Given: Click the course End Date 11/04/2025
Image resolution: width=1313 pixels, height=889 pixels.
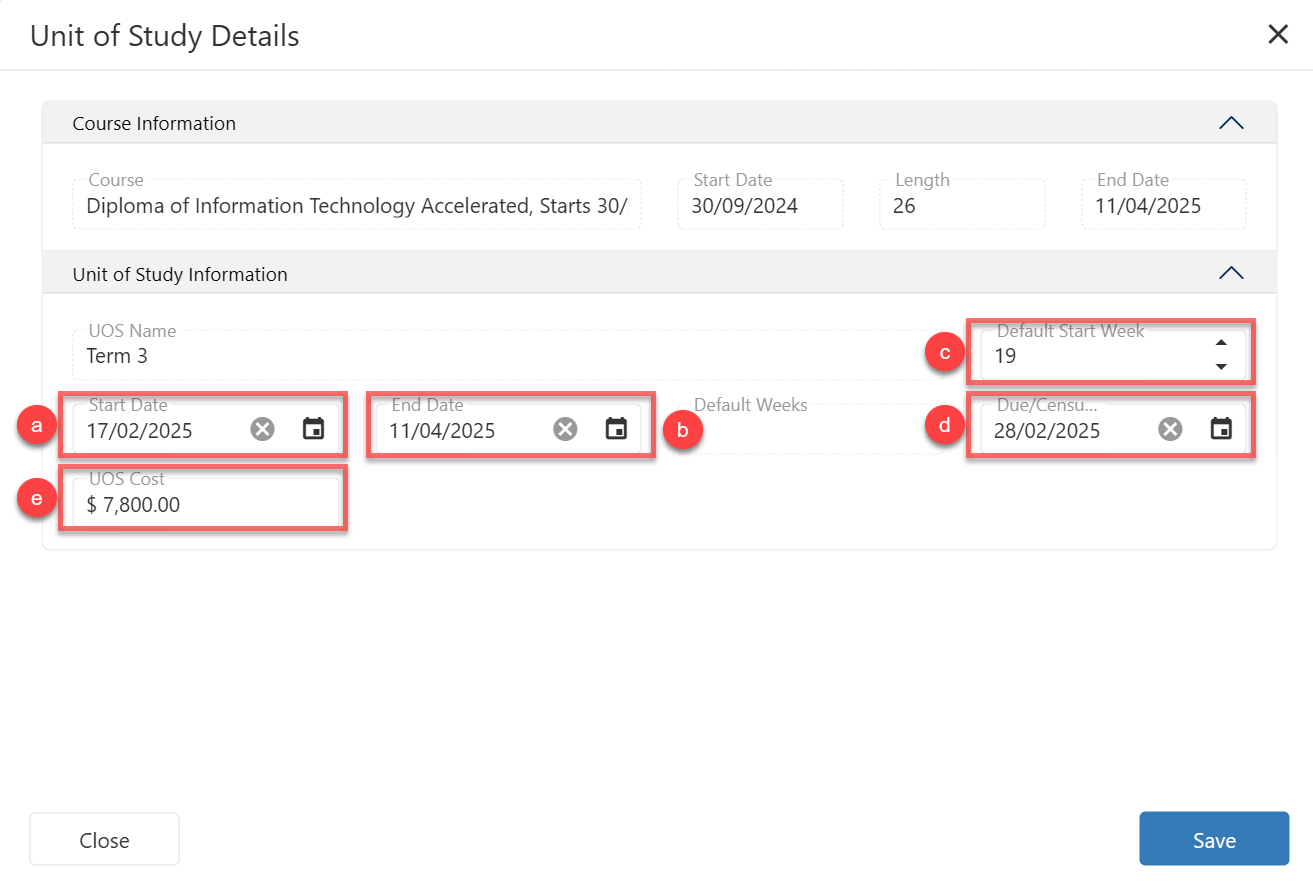Looking at the screenshot, I should tap(1164, 204).
